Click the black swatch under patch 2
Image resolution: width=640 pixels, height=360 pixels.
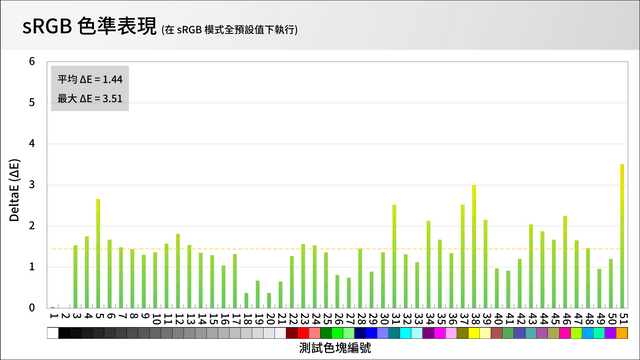coord(64,333)
